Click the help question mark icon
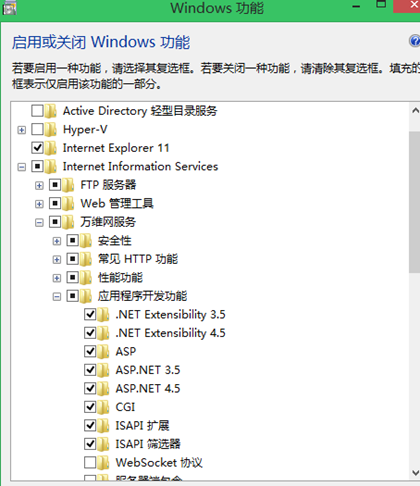This screenshot has width=420, height=486. pyautogui.click(x=415, y=41)
